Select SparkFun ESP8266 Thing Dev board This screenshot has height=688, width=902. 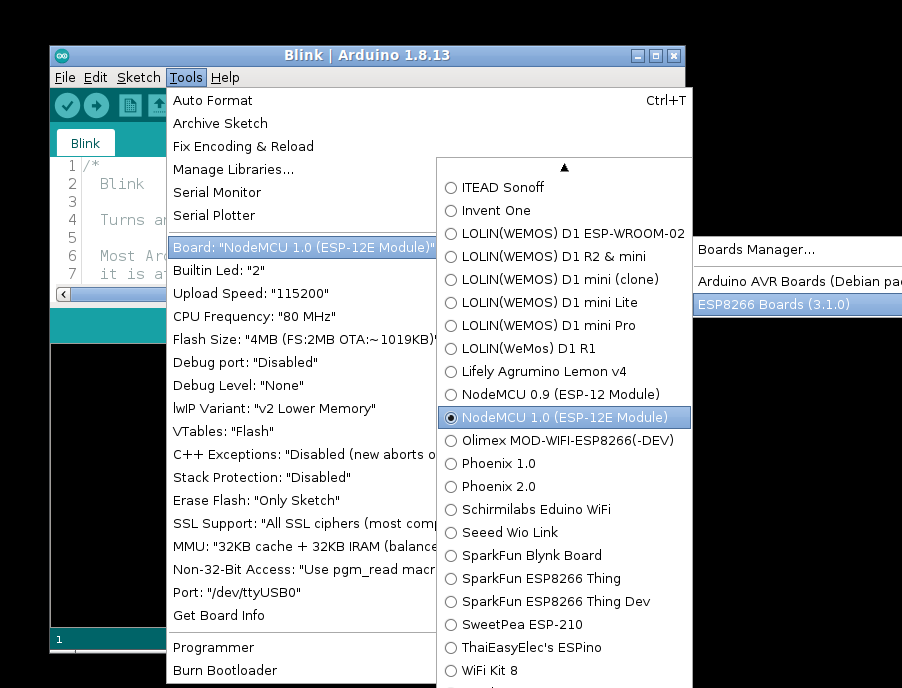tap(564, 602)
